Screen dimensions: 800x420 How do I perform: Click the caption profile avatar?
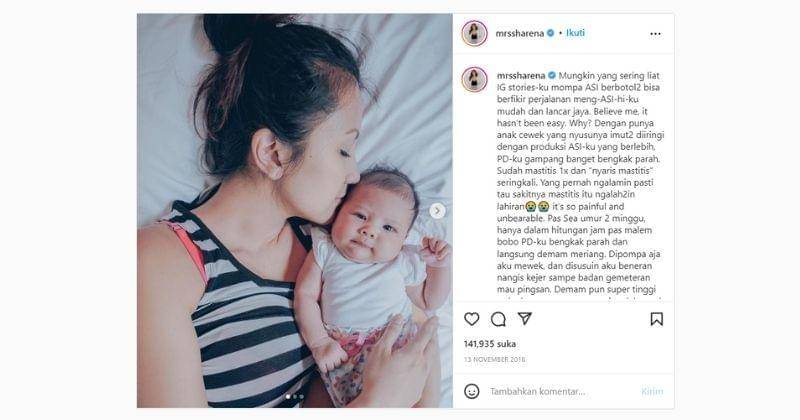474,79
